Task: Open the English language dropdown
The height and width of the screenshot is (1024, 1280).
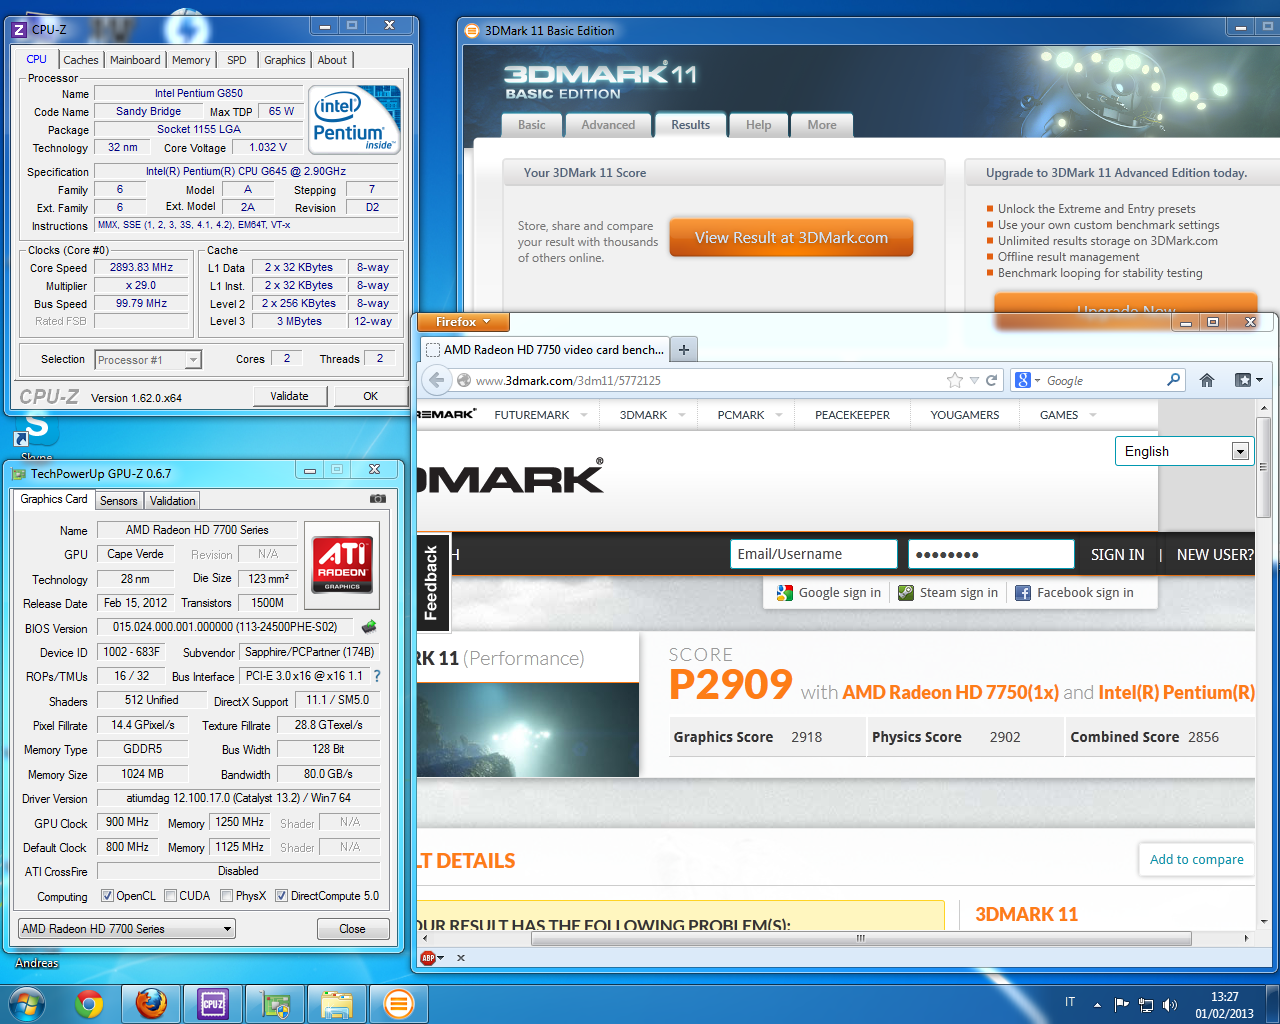Action: coord(1184,451)
